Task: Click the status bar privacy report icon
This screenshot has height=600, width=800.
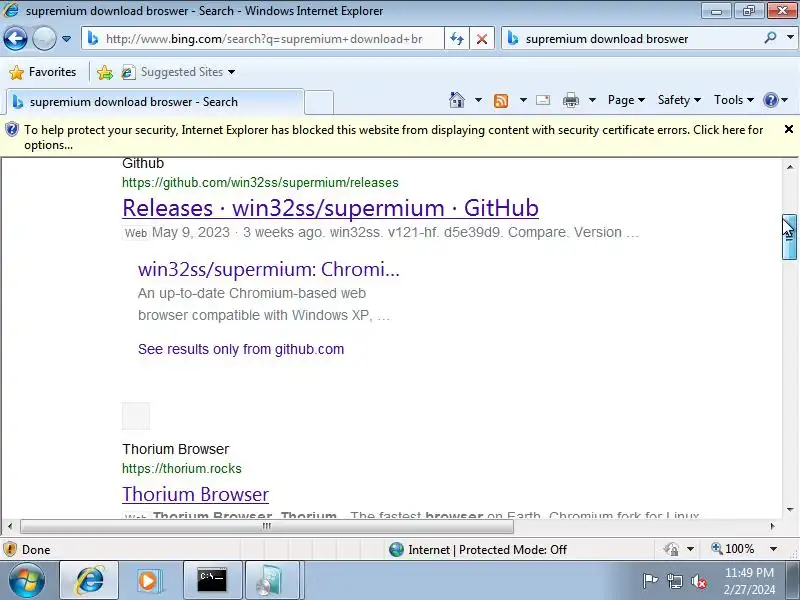Action: [x=671, y=549]
